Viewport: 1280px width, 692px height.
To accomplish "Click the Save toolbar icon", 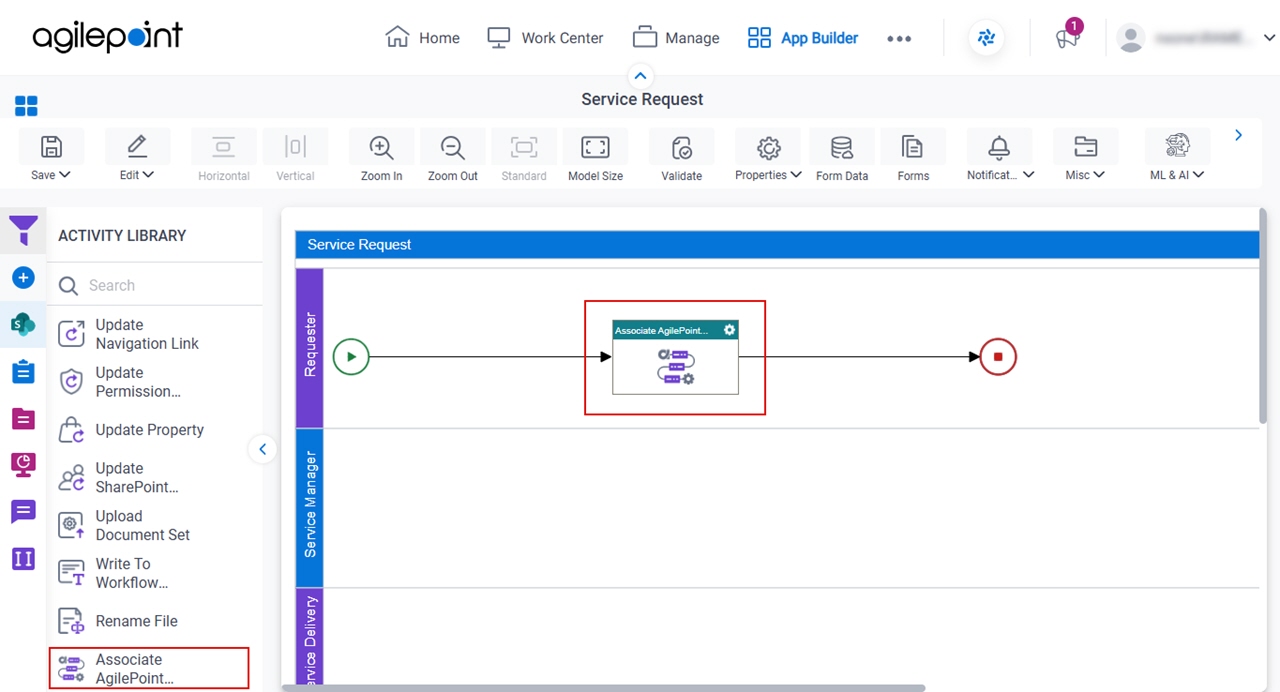I will 51,147.
